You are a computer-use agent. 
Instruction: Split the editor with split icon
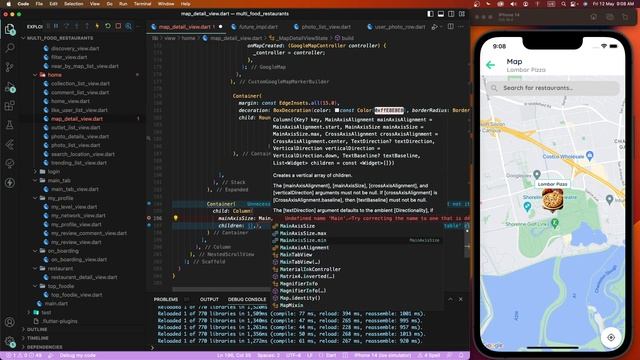(451, 27)
